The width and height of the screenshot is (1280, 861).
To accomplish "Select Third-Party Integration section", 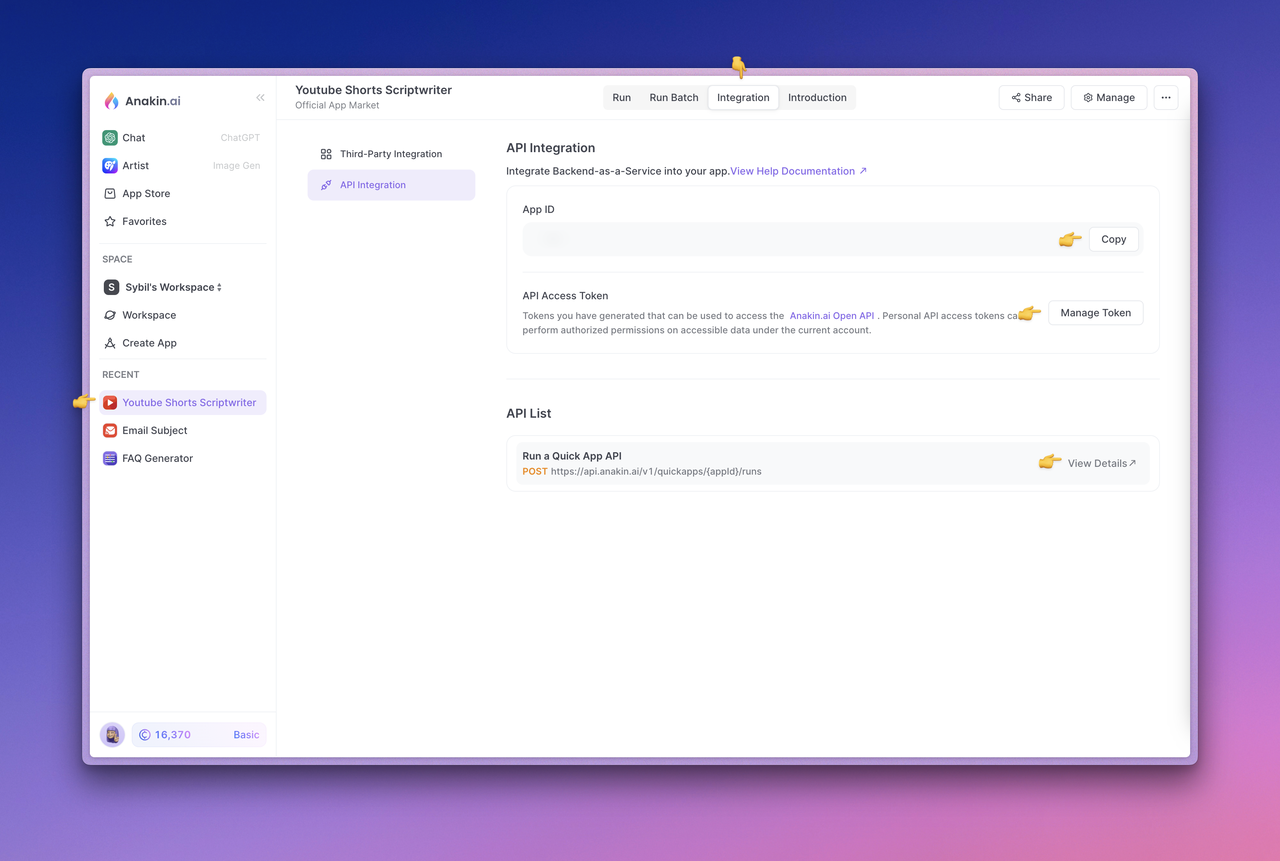I will [390, 155].
